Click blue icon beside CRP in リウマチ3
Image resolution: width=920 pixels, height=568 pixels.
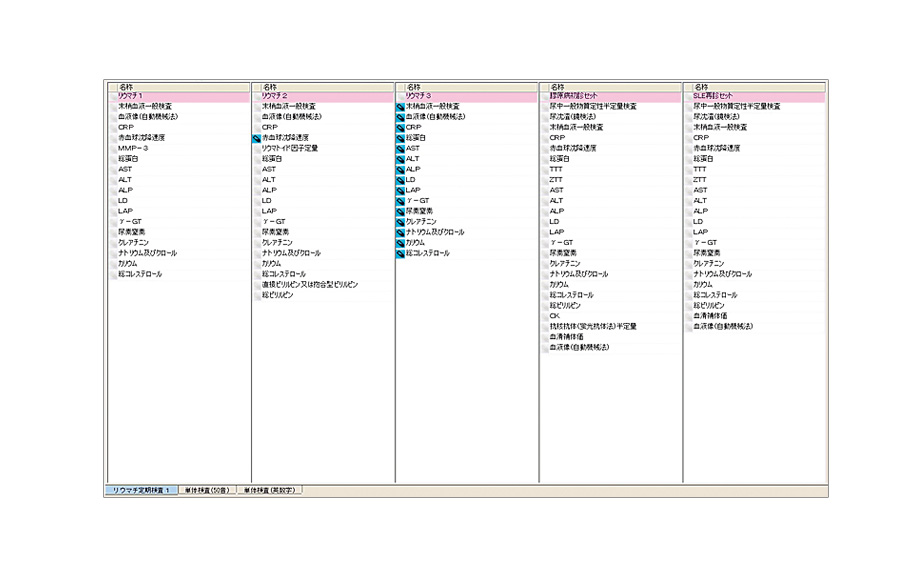401,127
